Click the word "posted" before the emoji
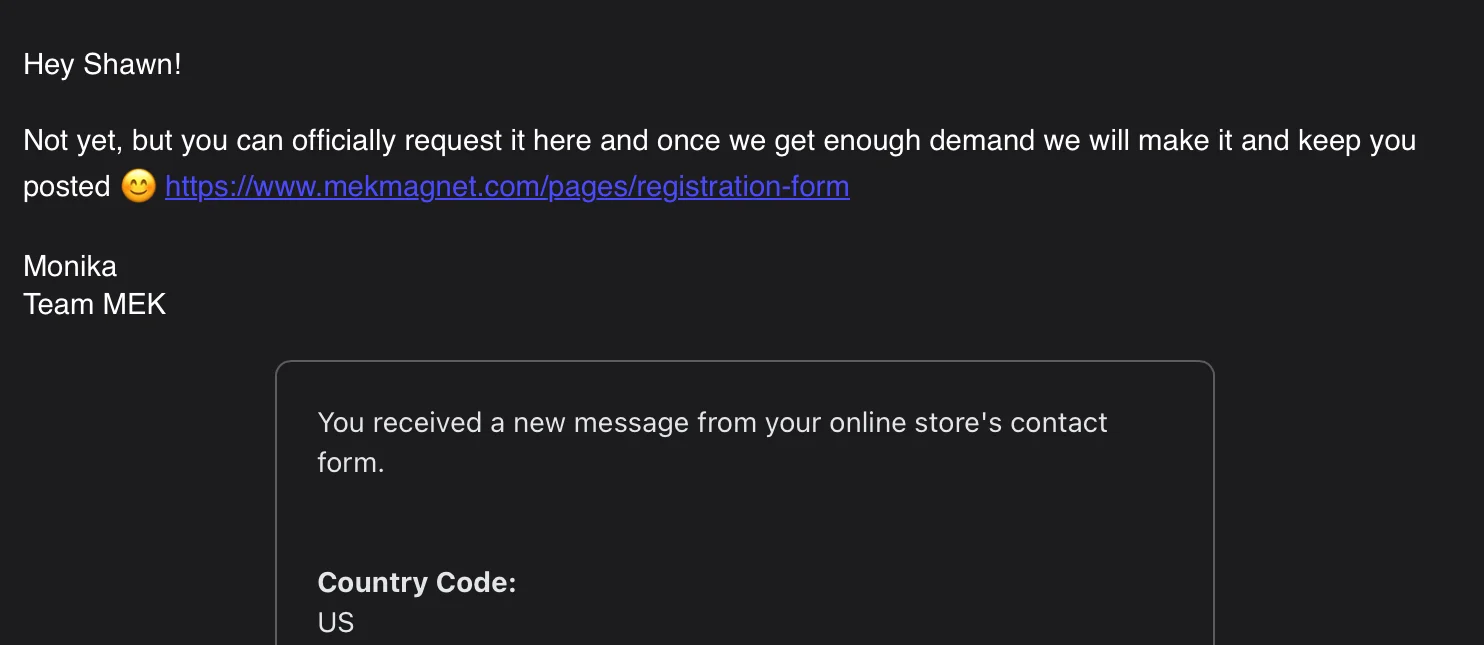1484x645 pixels. (x=67, y=187)
